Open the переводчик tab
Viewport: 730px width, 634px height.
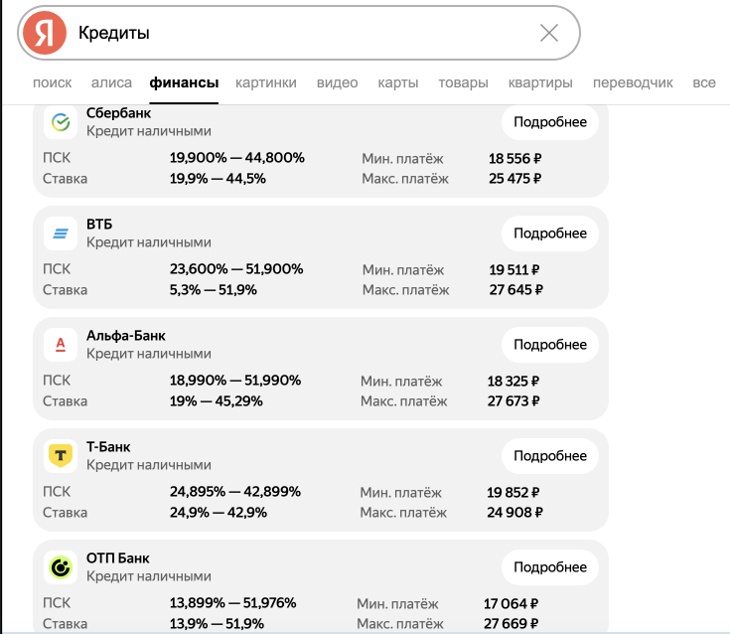coord(632,83)
